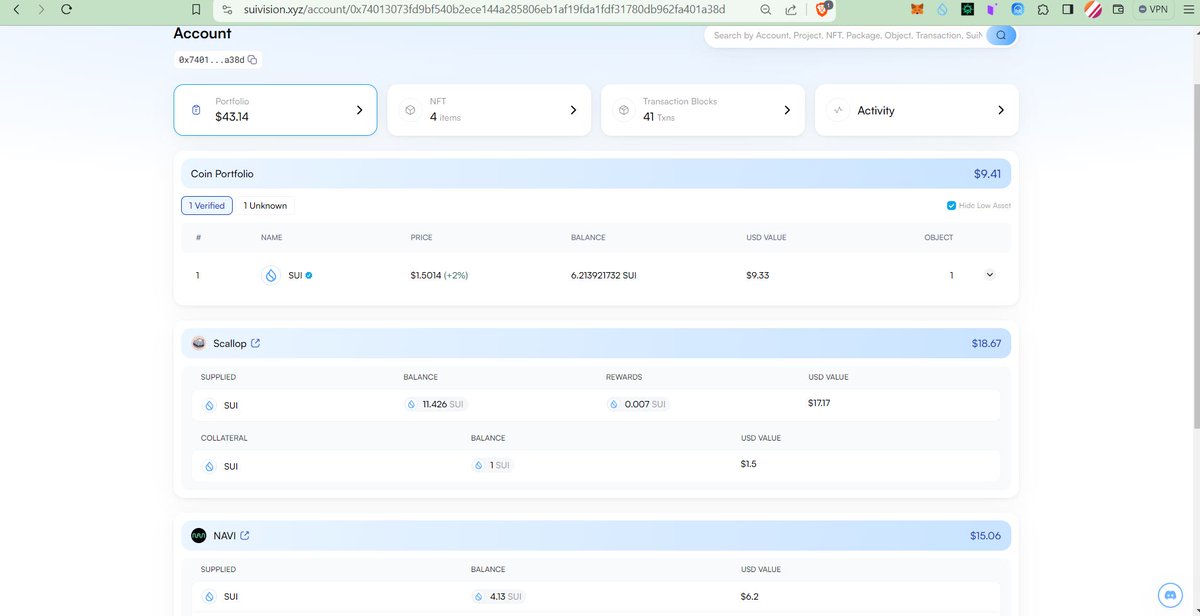Open the Brave VPN button
Image resolution: width=1200 pixels, height=616 pixels.
[x=1154, y=9]
